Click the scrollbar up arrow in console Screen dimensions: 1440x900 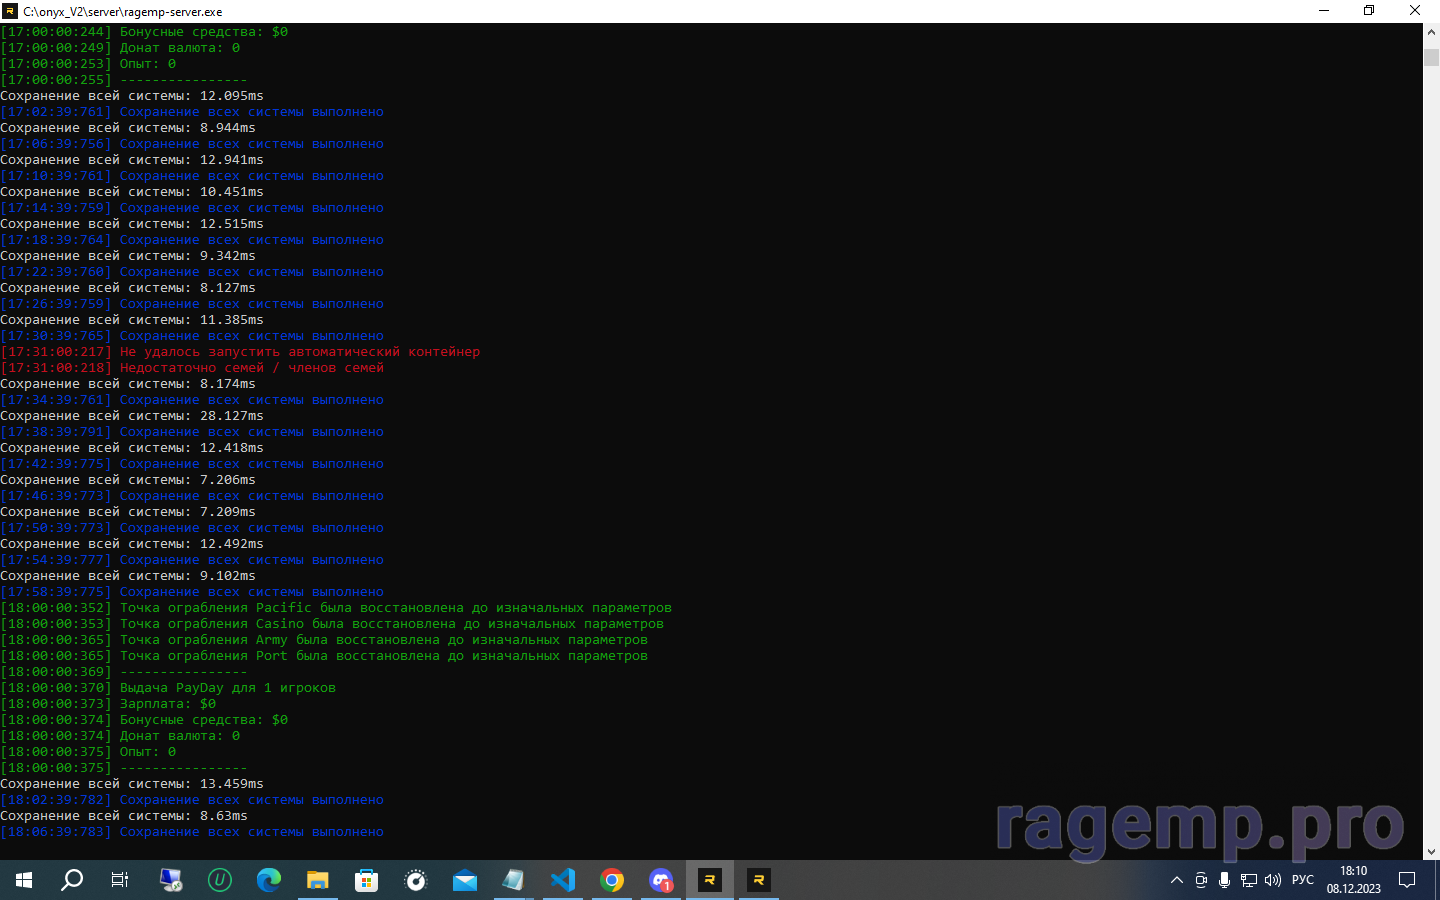1431,32
